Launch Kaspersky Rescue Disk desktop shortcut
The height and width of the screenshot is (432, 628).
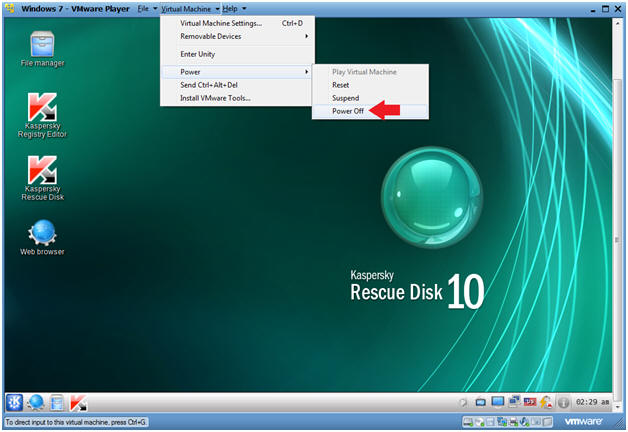click(x=42, y=178)
